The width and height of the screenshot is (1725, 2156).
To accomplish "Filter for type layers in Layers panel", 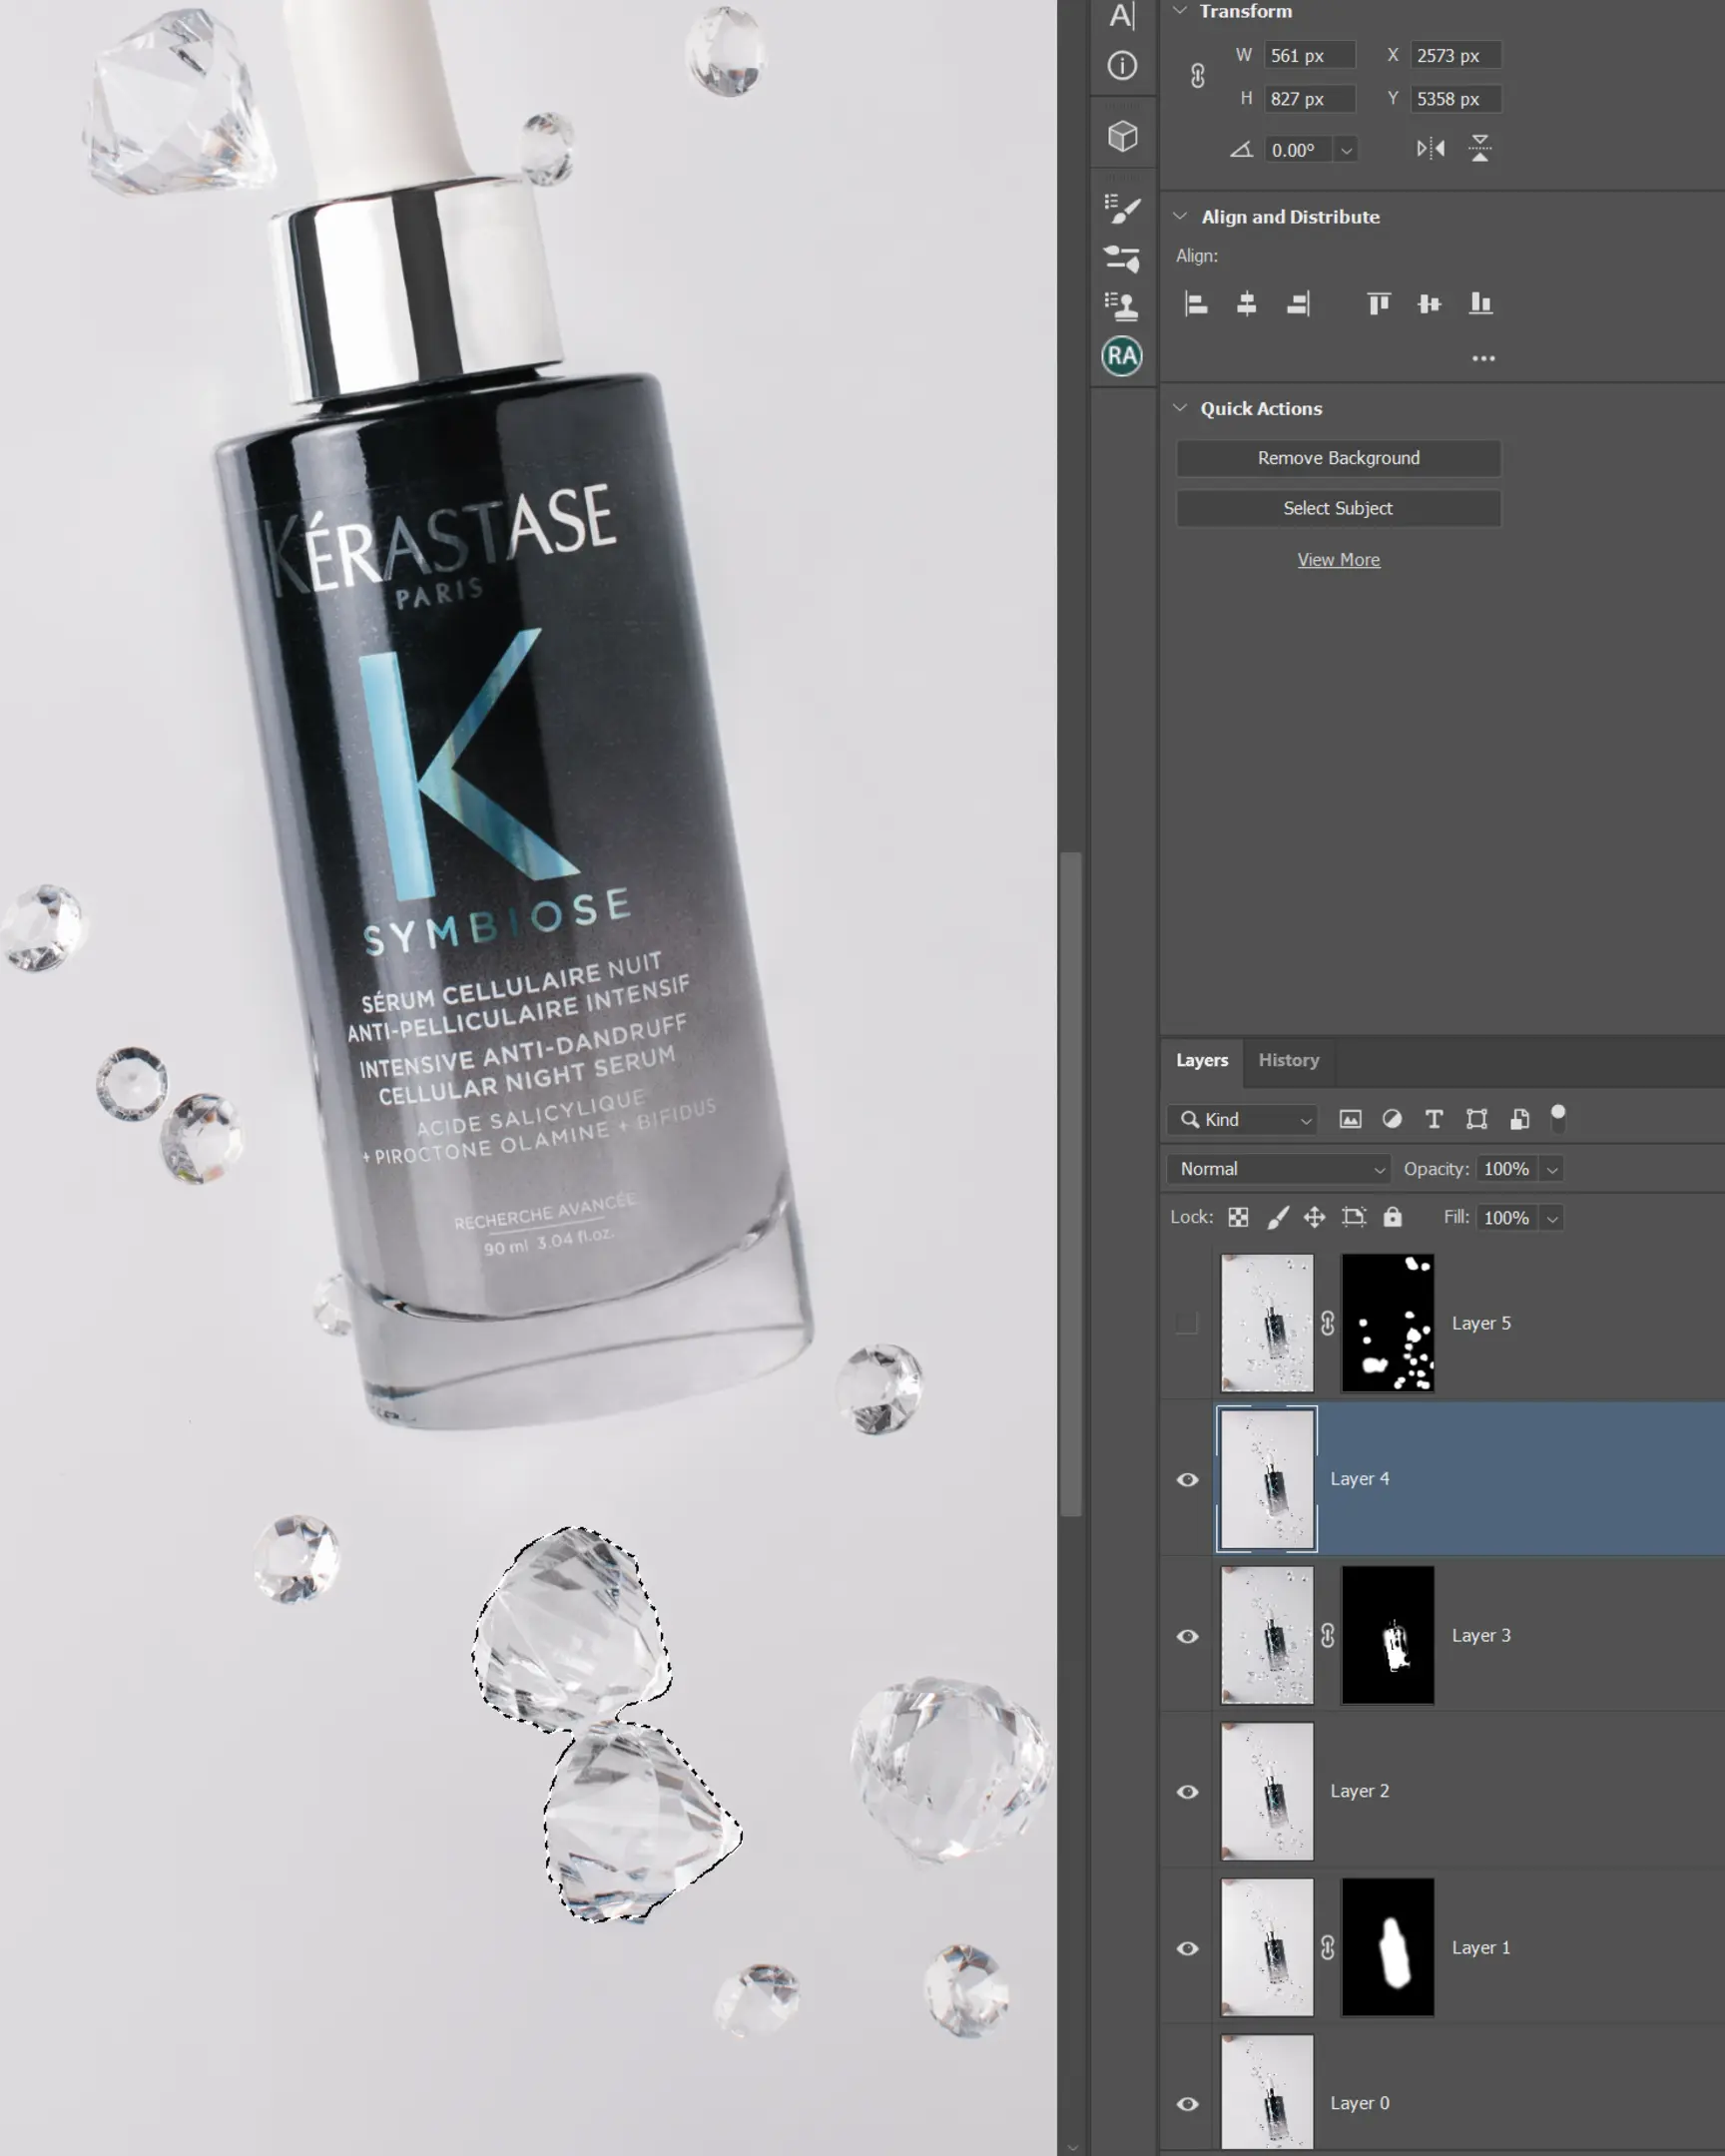I will pos(1434,1120).
